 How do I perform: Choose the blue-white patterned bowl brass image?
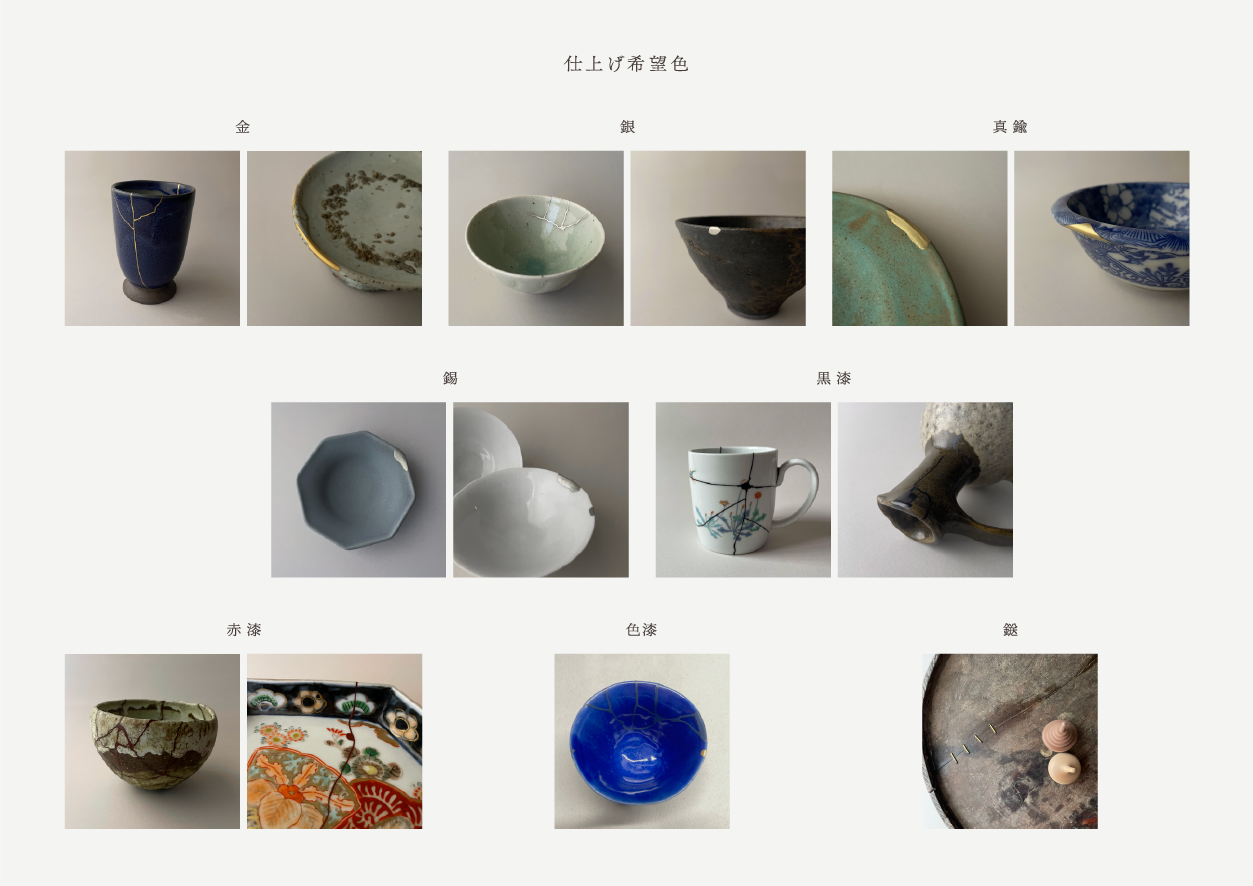[x=1102, y=238]
